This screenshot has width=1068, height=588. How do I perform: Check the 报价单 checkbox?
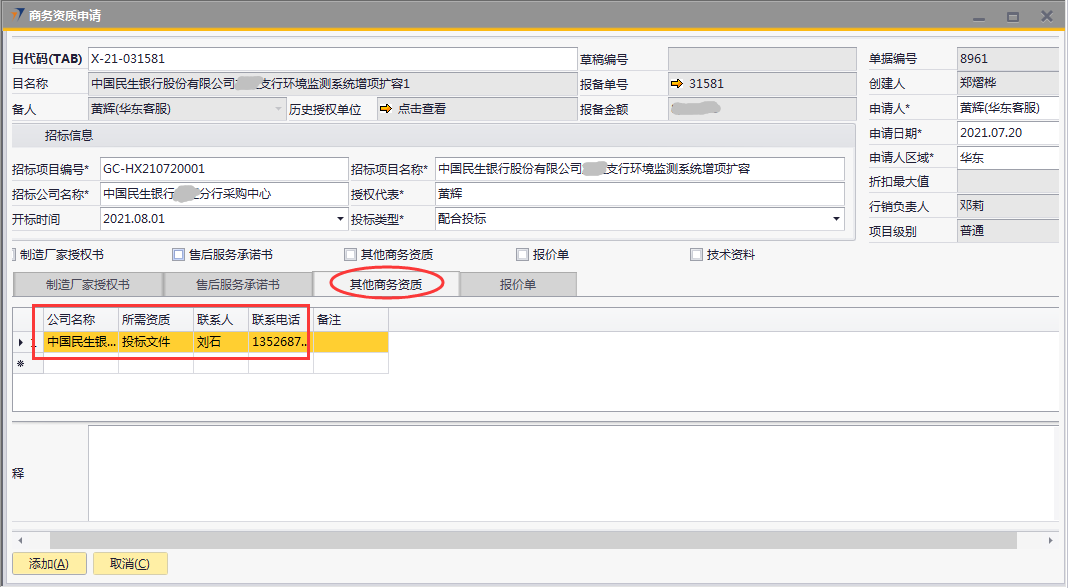point(522,255)
